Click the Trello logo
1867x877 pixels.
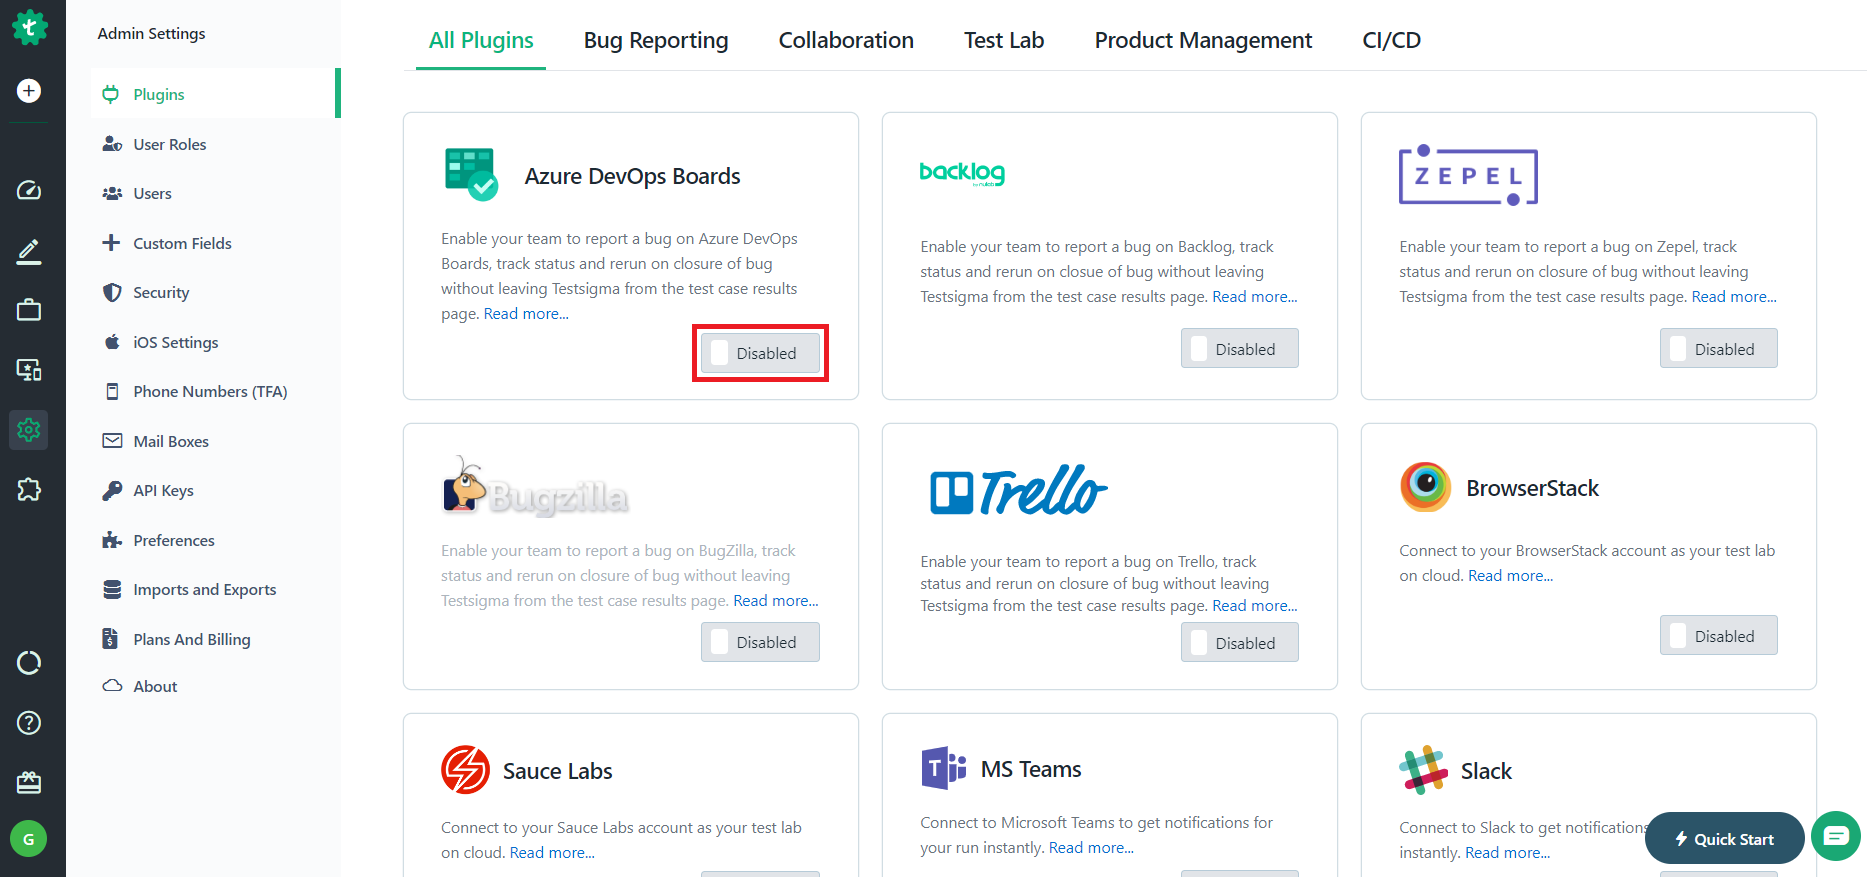(1018, 489)
